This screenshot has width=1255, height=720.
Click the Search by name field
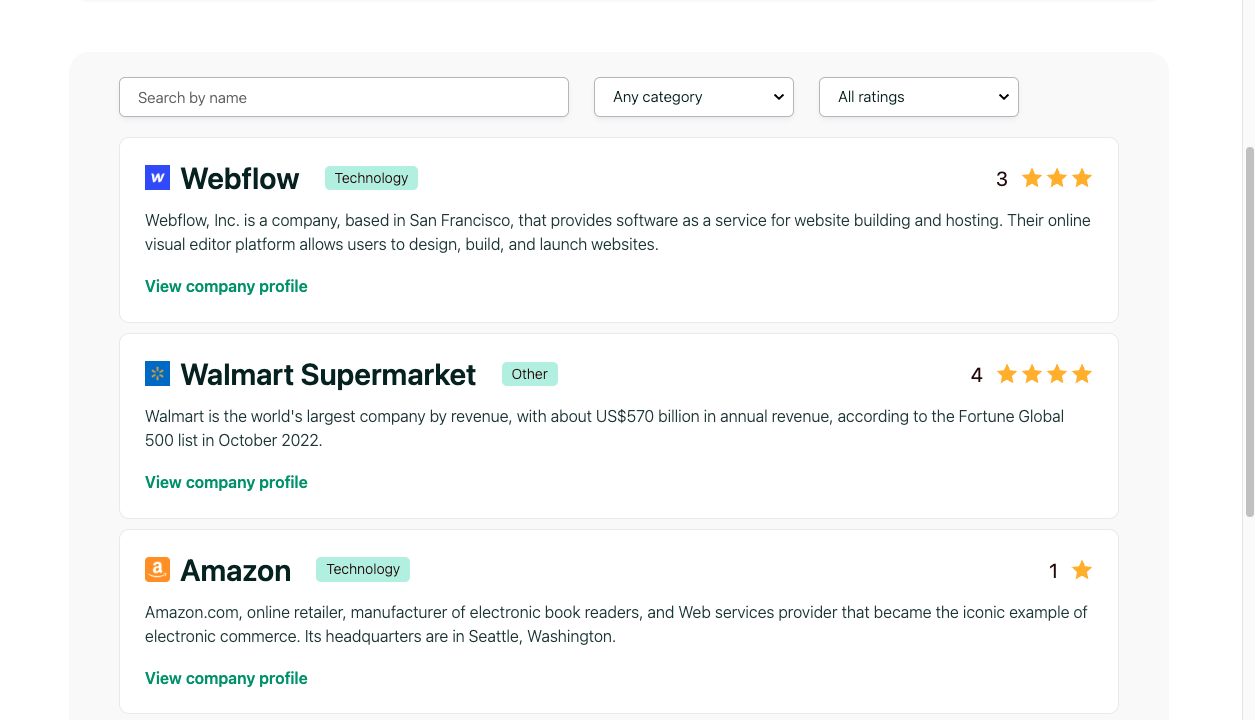[344, 97]
